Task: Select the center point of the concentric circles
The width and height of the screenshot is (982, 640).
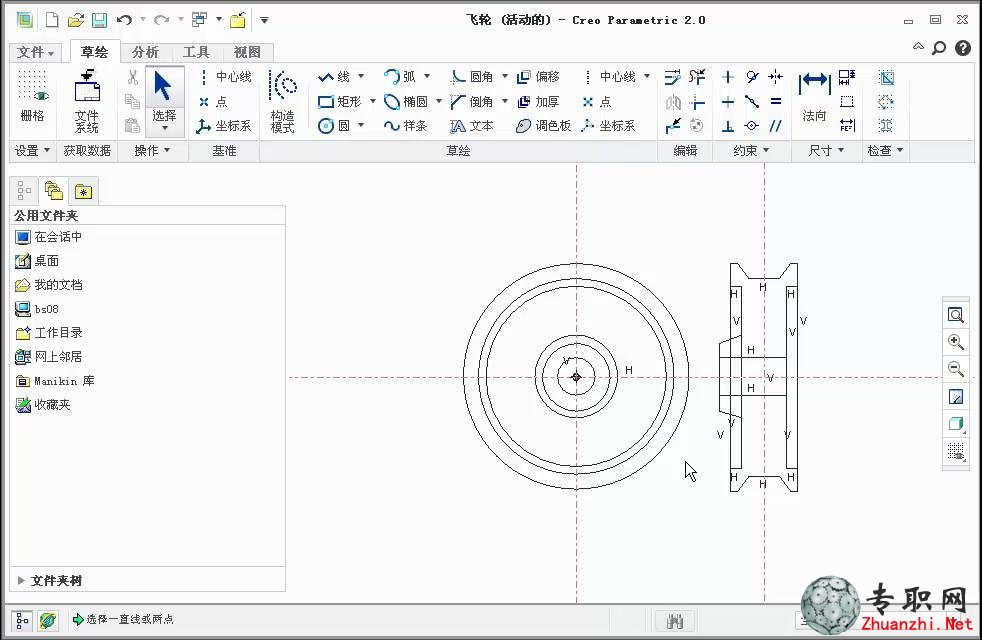Action: (x=576, y=377)
